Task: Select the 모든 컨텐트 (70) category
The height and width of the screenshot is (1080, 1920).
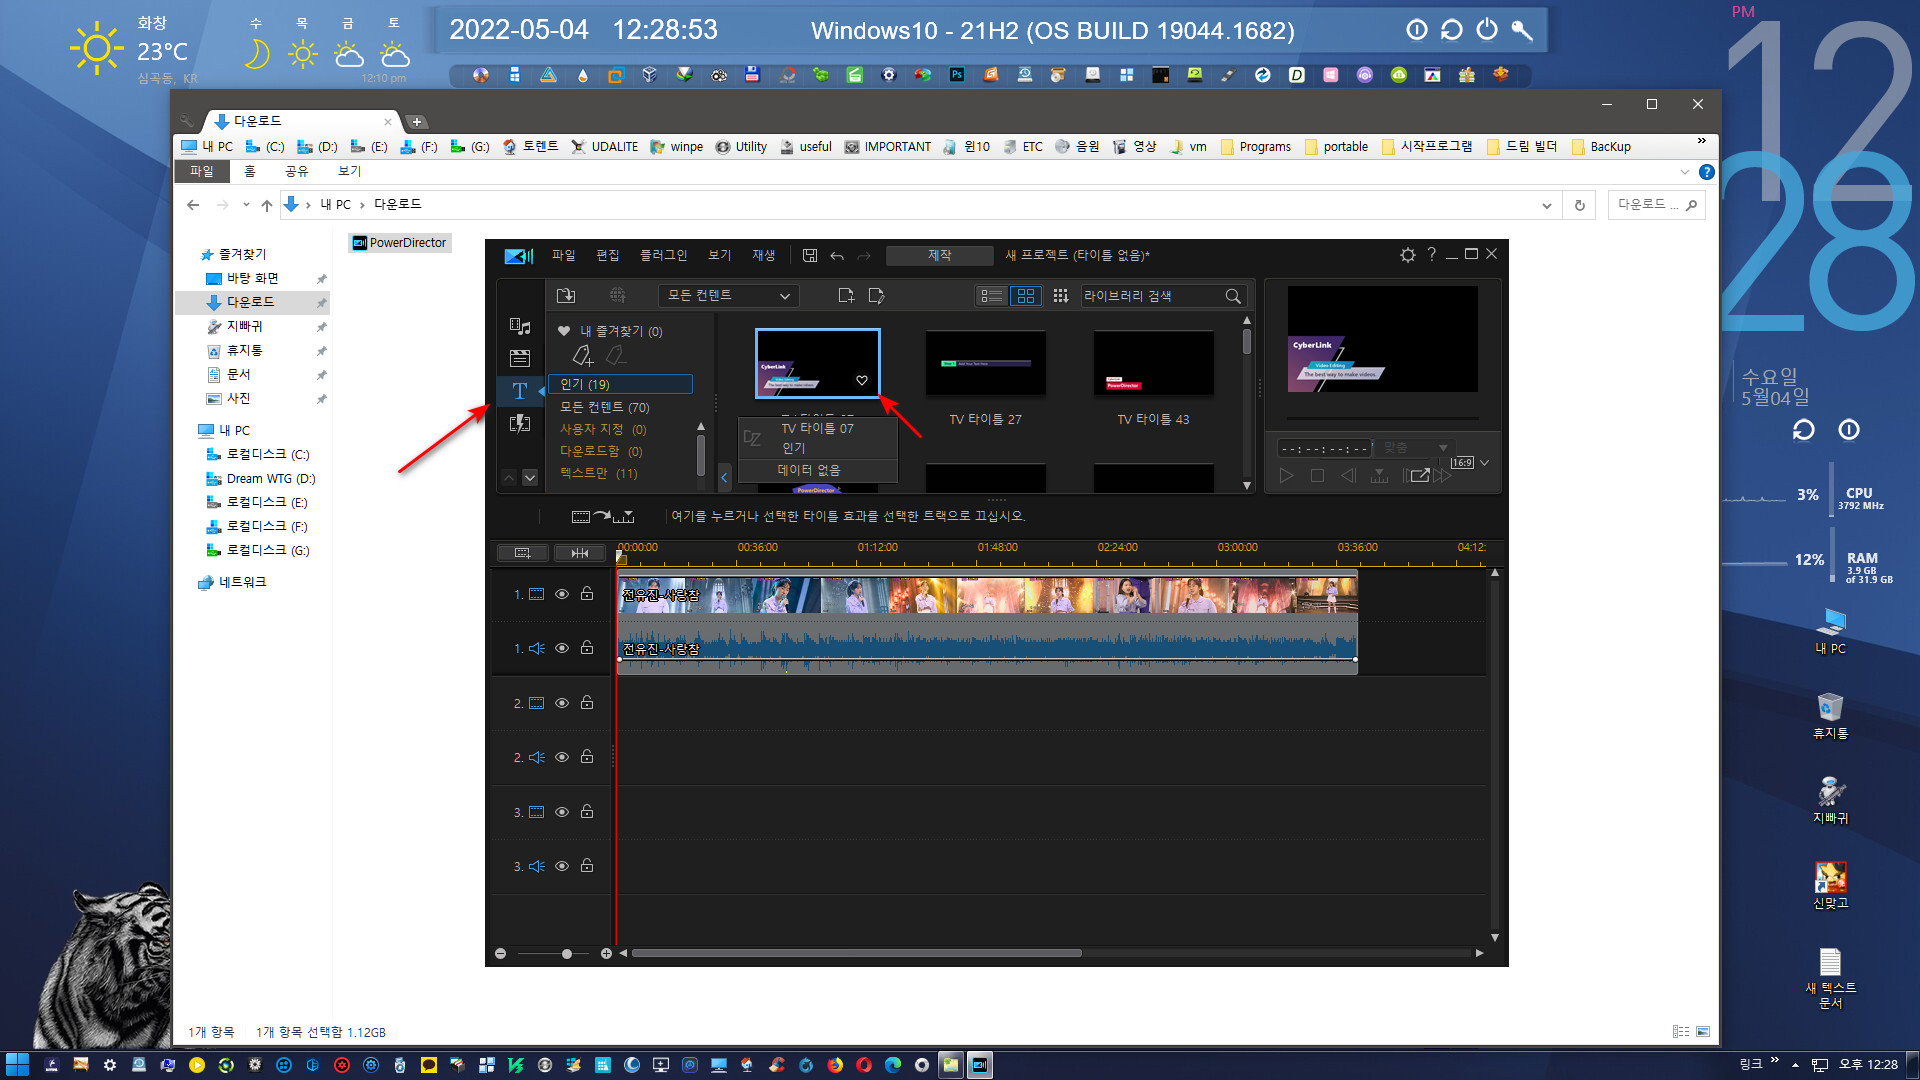Action: tap(605, 407)
